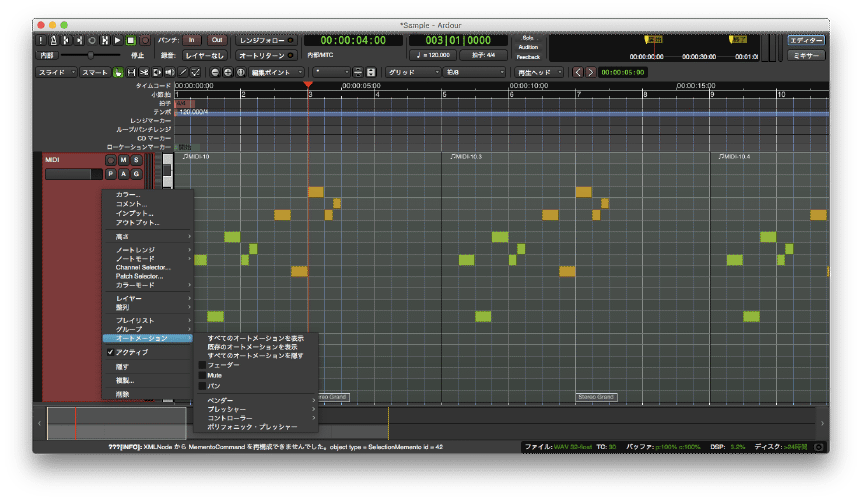Open the 拍/8 grid unit dropdown
This screenshot has height=500, width=862.
click(x=474, y=73)
